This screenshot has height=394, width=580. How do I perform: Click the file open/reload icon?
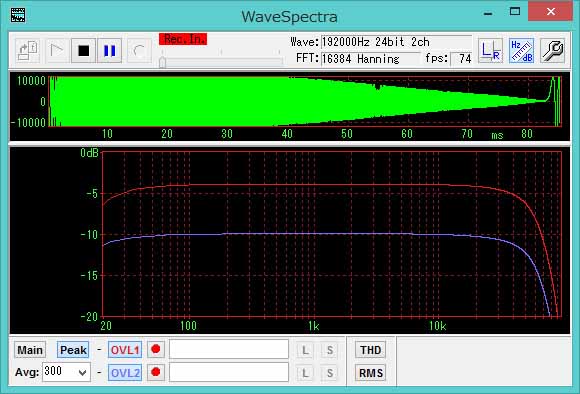pyautogui.click(x=27, y=50)
